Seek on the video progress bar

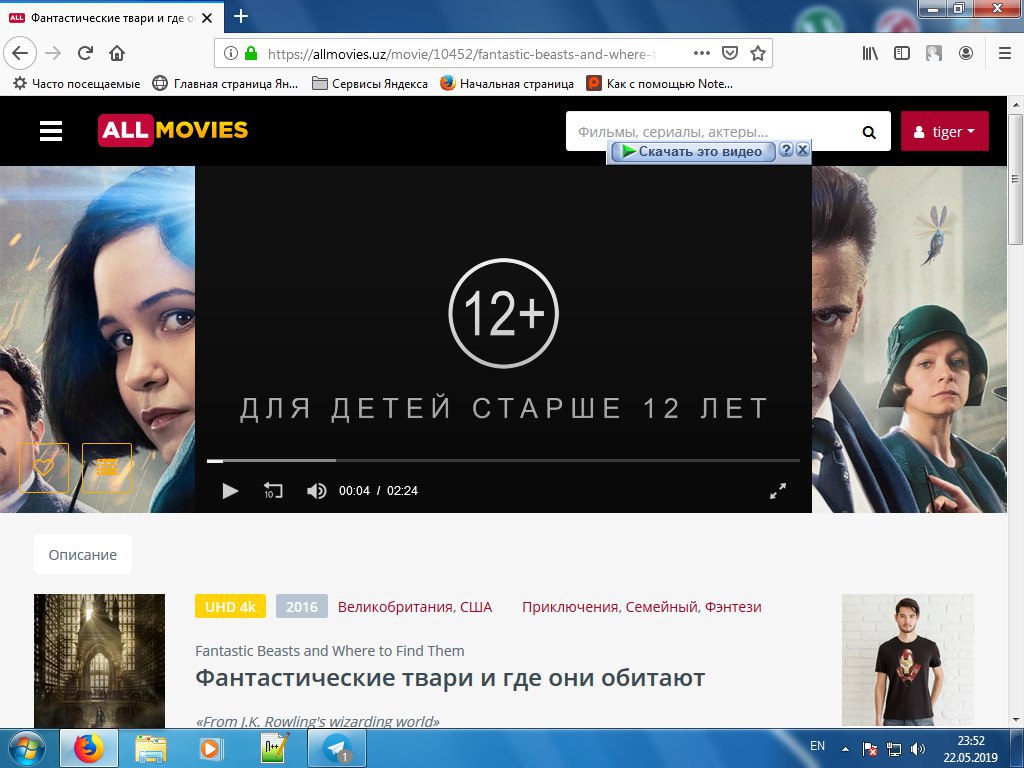point(504,460)
